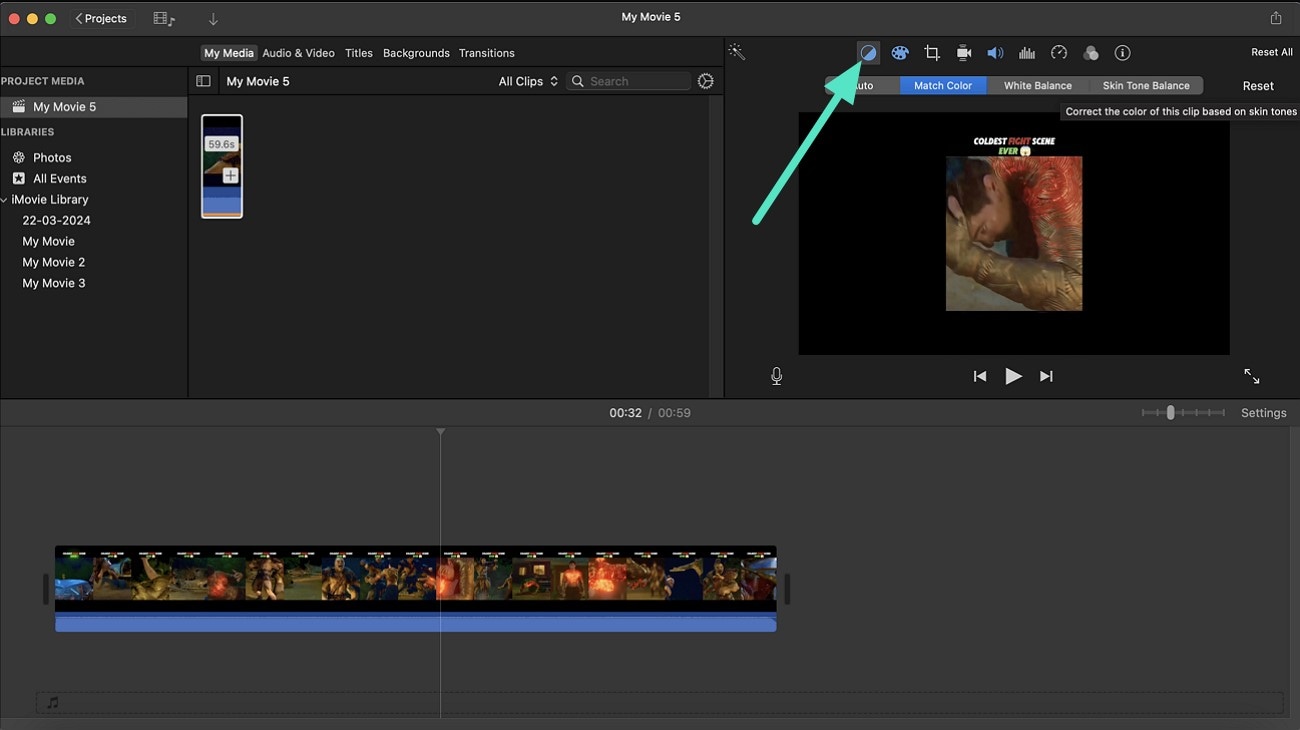Click the voiceover microphone icon
The image size is (1300, 730).
[777, 376]
